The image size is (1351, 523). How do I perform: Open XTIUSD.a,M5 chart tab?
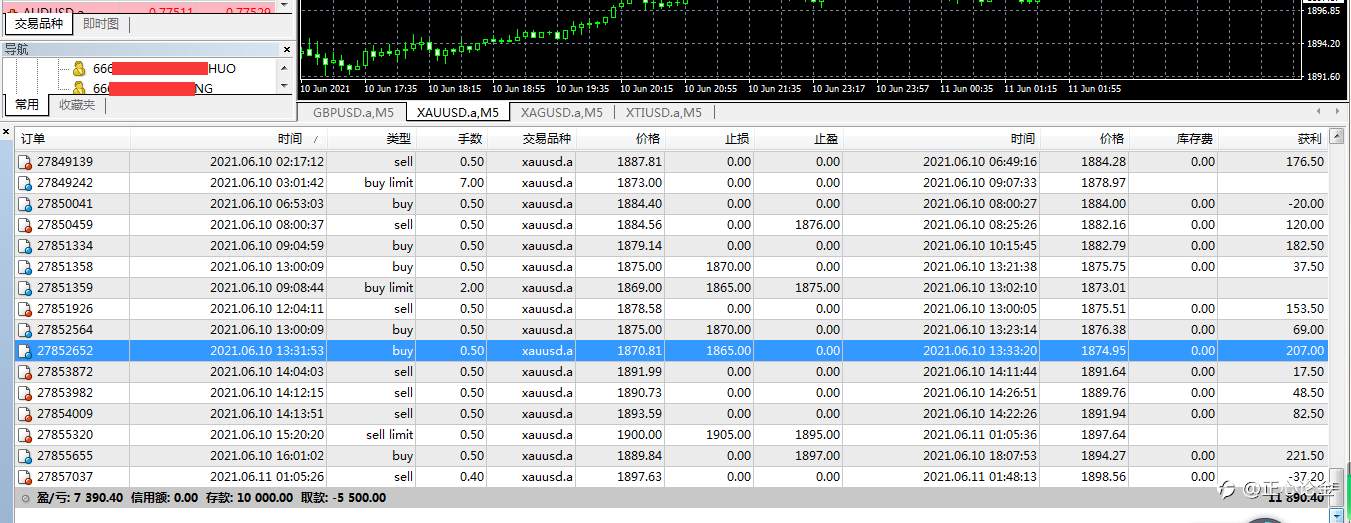pyautogui.click(x=662, y=112)
